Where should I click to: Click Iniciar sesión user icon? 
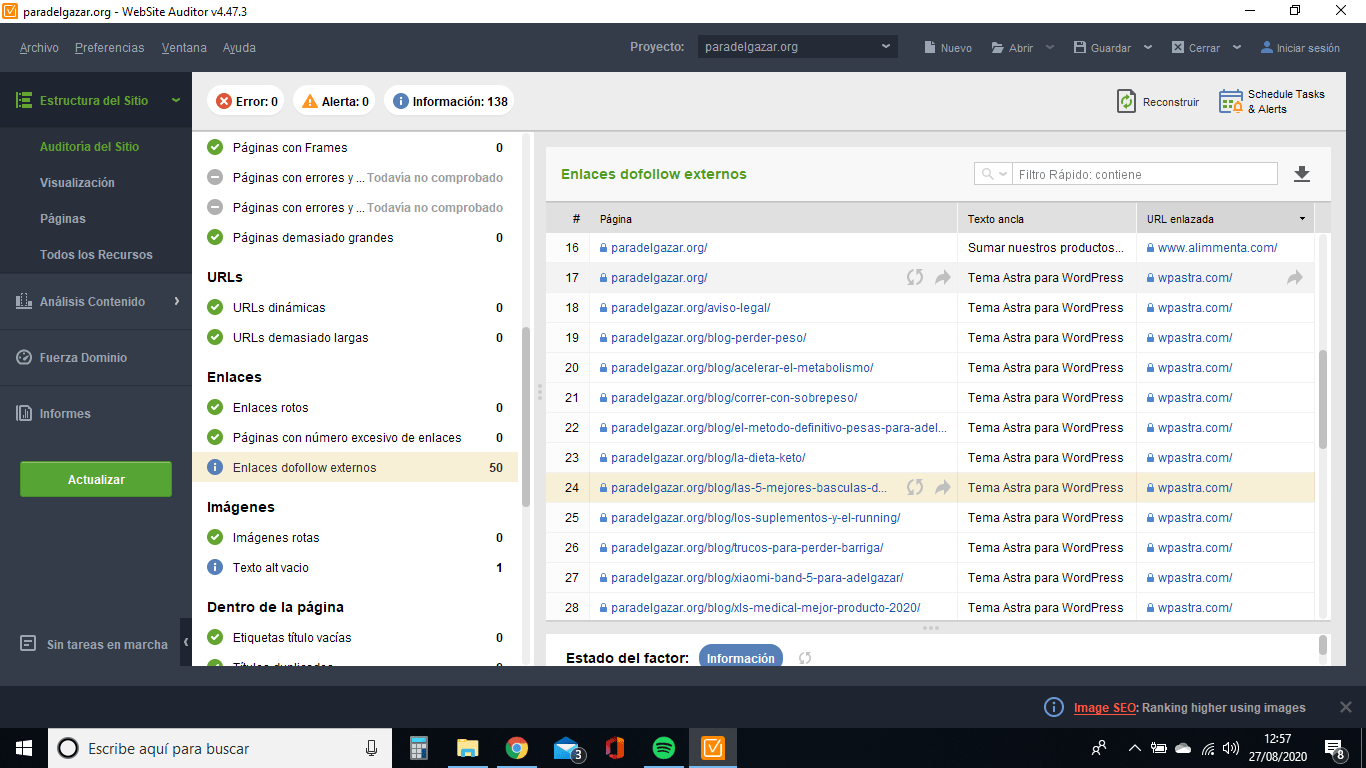tap(1267, 47)
